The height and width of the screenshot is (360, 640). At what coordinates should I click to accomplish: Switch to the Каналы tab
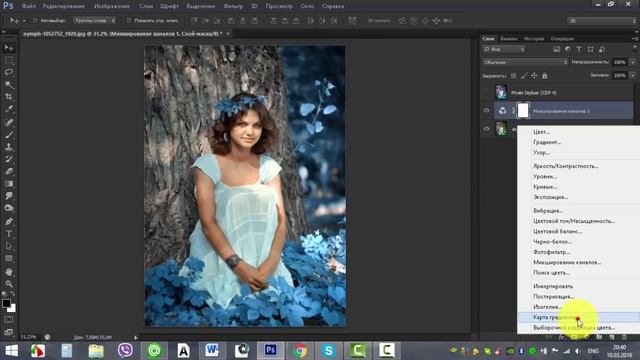point(509,39)
